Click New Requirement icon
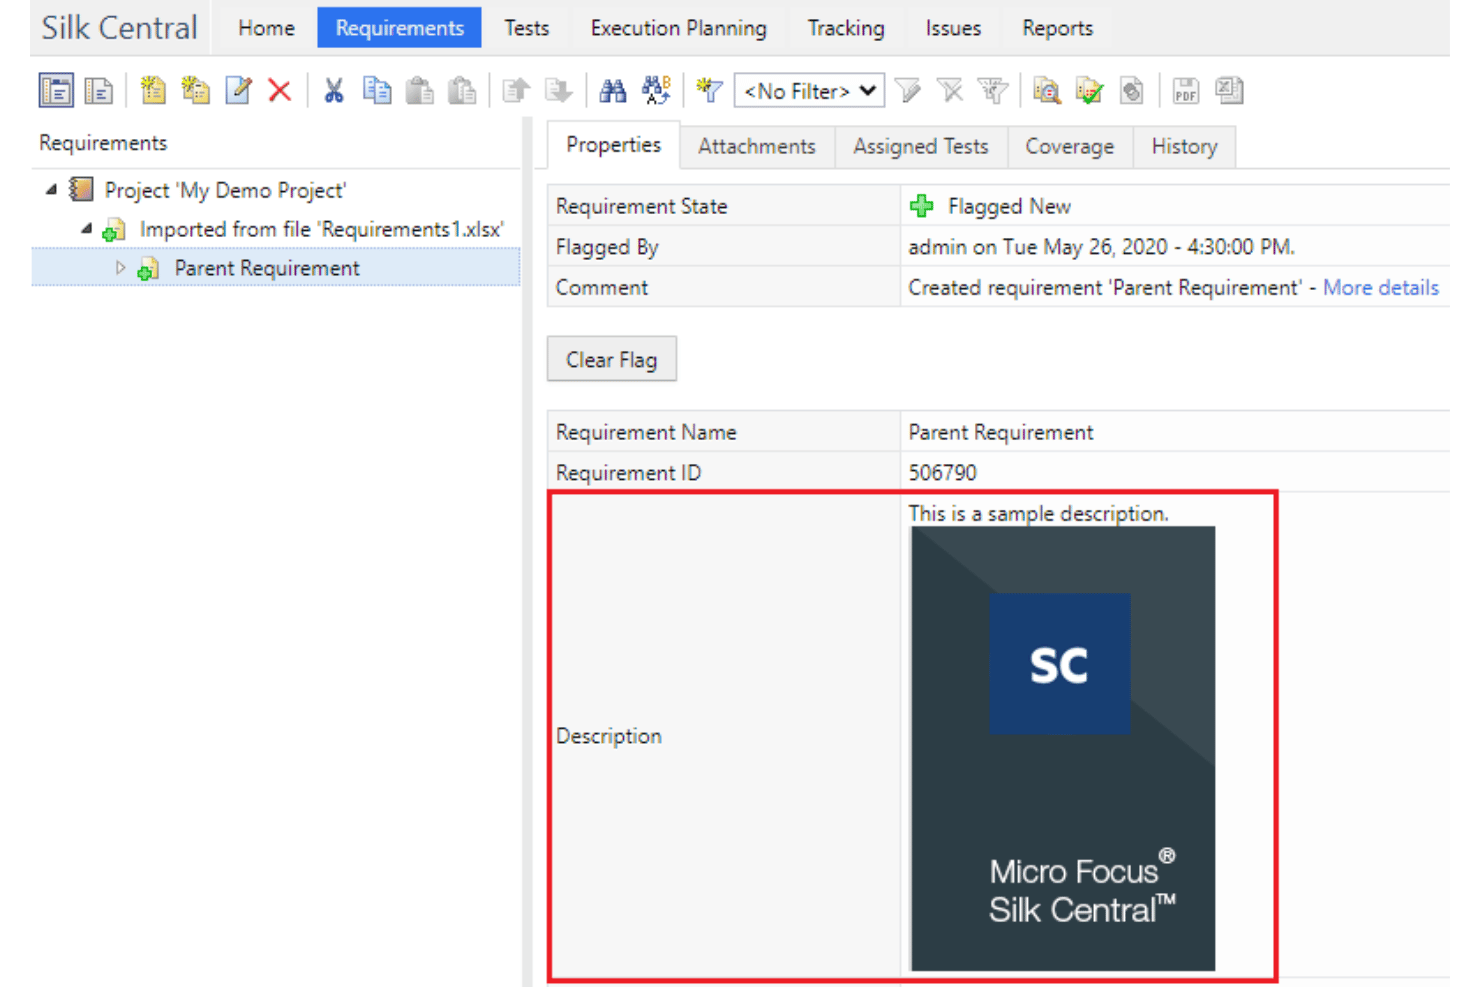The height and width of the screenshot is (987, 1480). pos(153,91)
